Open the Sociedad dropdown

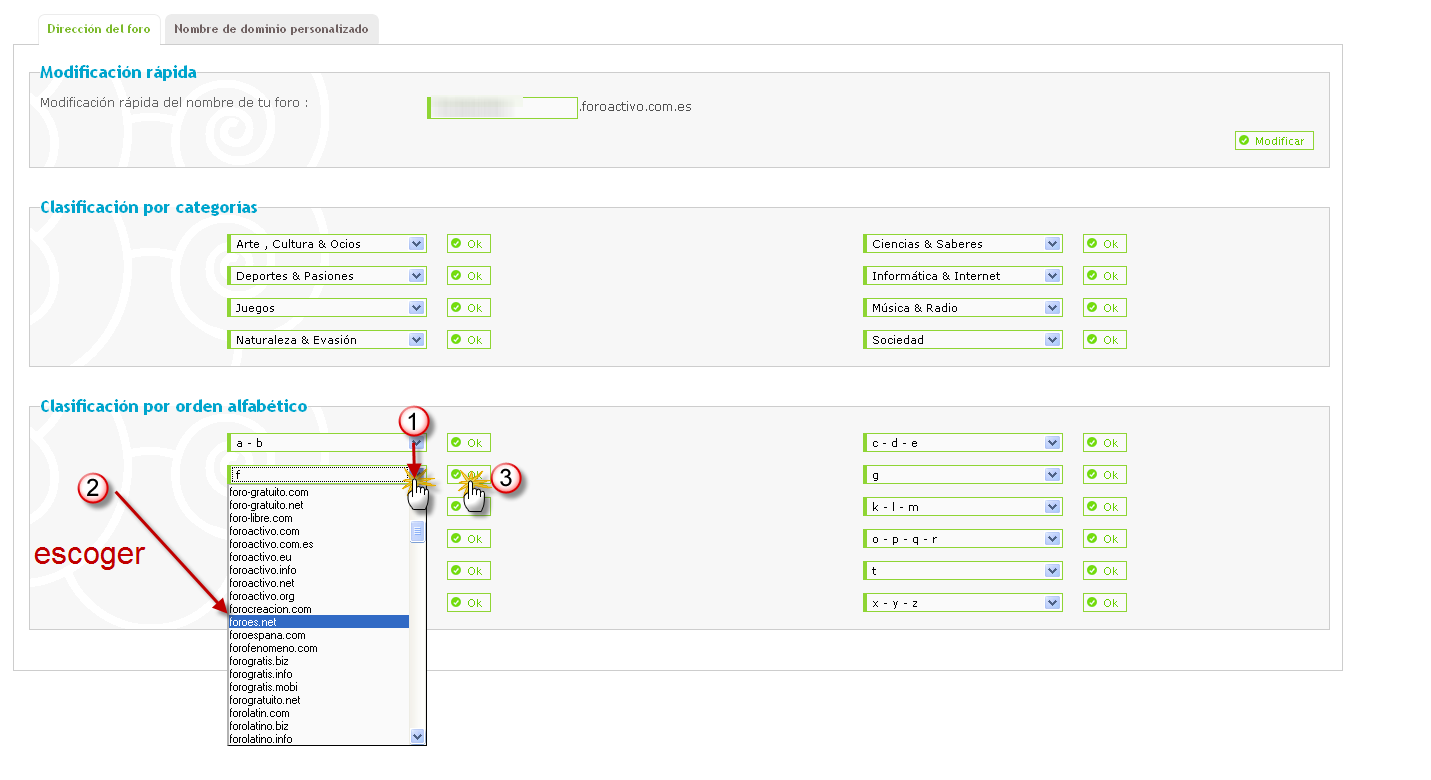(962, 340)
